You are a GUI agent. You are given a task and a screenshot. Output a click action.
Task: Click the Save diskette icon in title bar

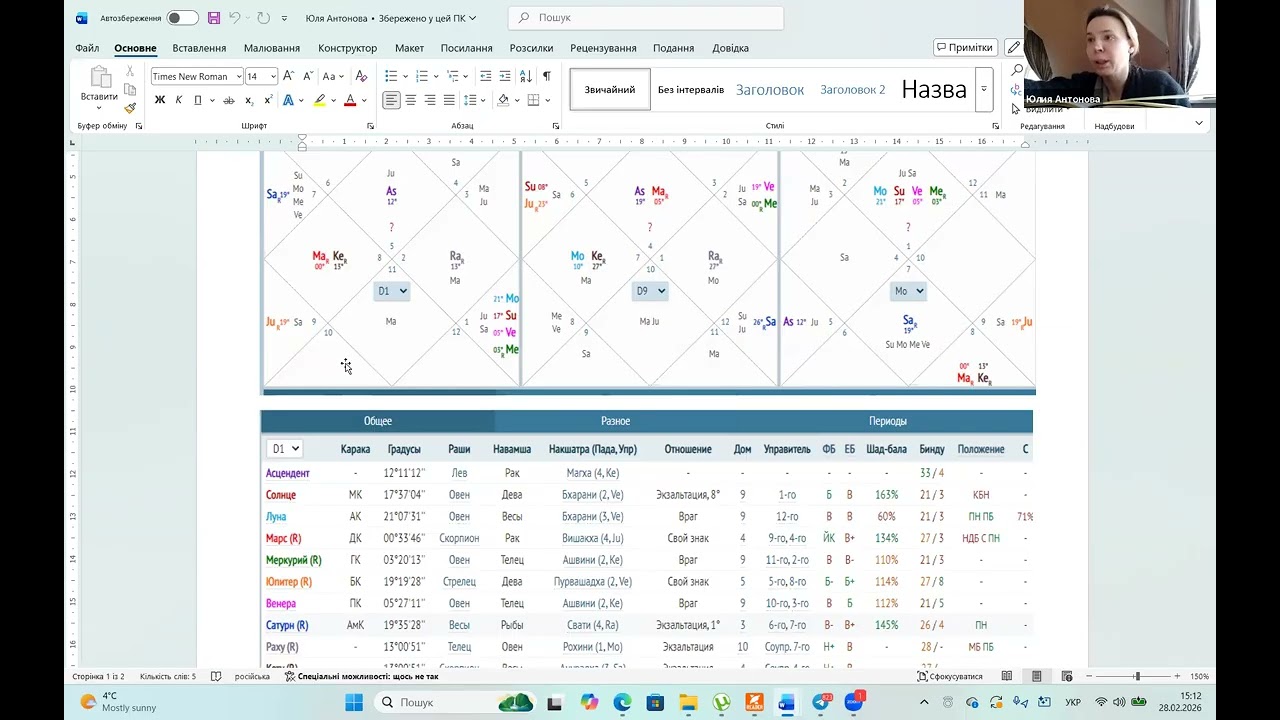coord(214,18)
